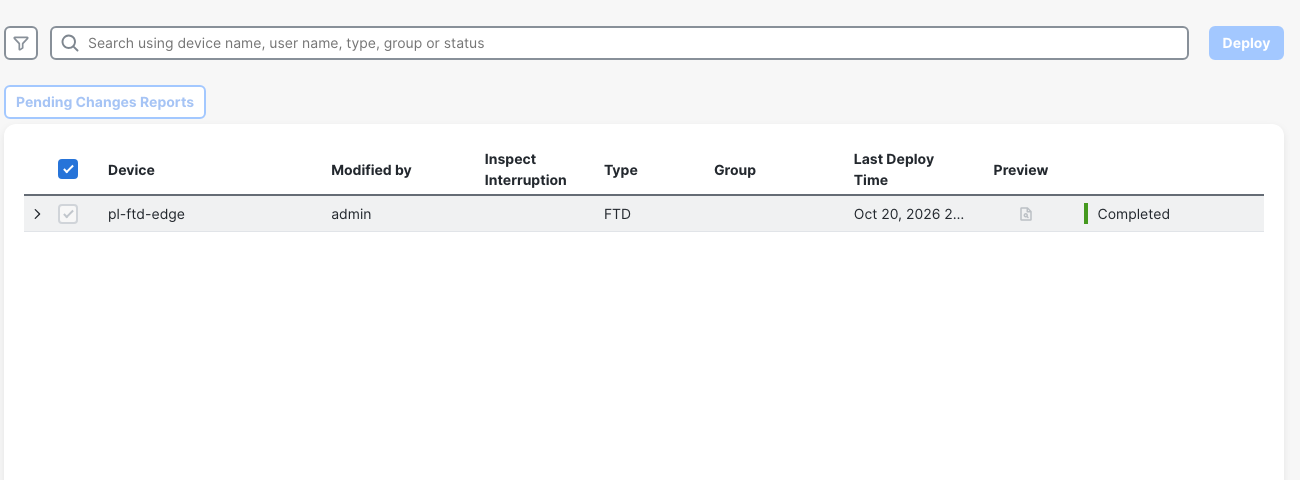The image size is (1300, 480).
Task: Select the pl-ftd-edge device name
Action: point(147,214)
